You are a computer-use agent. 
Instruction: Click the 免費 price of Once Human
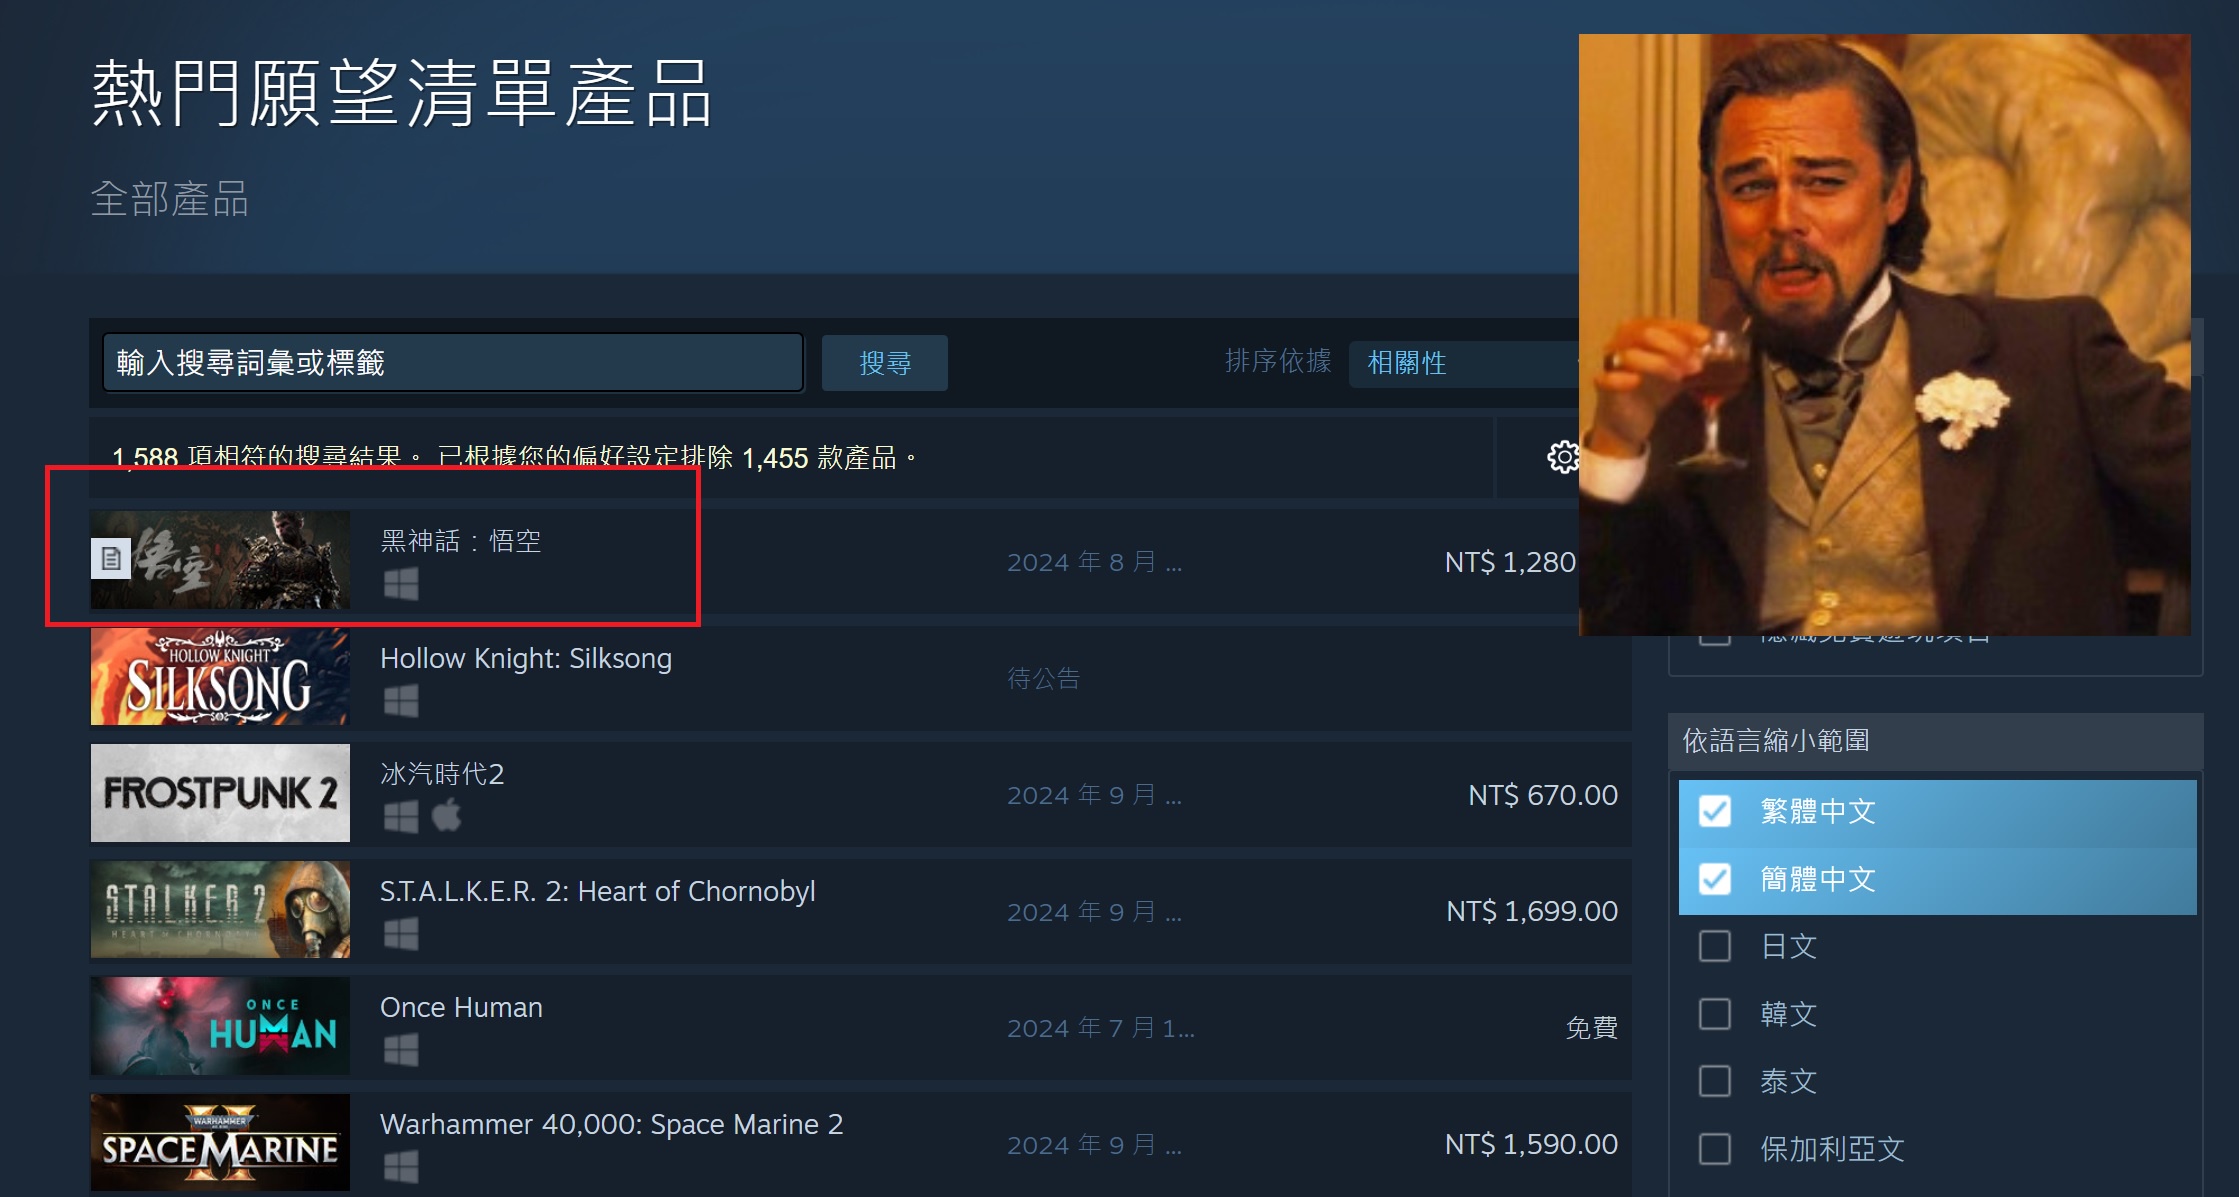coord(1592,1027)
